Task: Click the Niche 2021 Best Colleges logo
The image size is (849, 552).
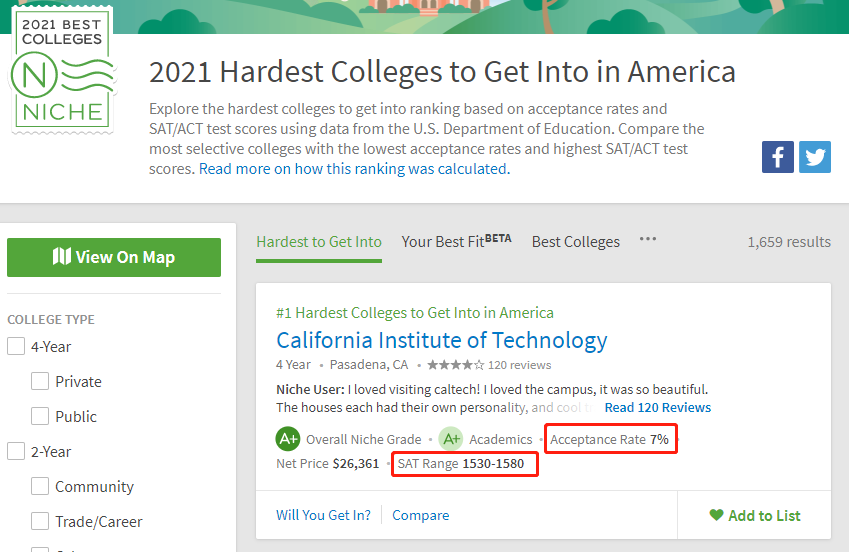Action: coord(62,70)
